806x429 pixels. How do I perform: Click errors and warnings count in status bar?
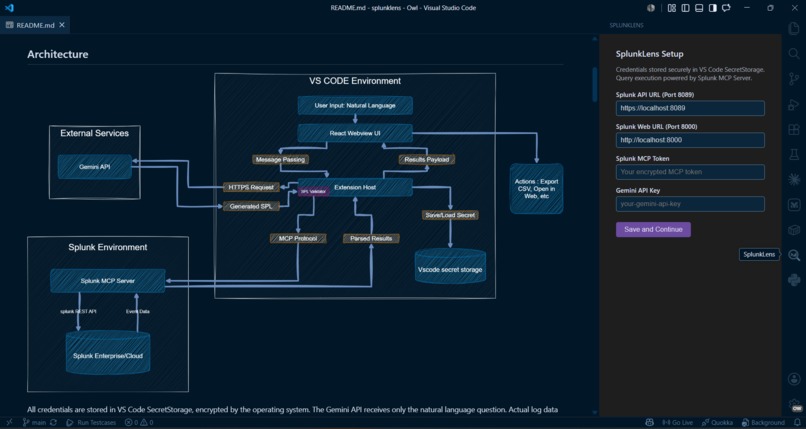click(139, 422)
